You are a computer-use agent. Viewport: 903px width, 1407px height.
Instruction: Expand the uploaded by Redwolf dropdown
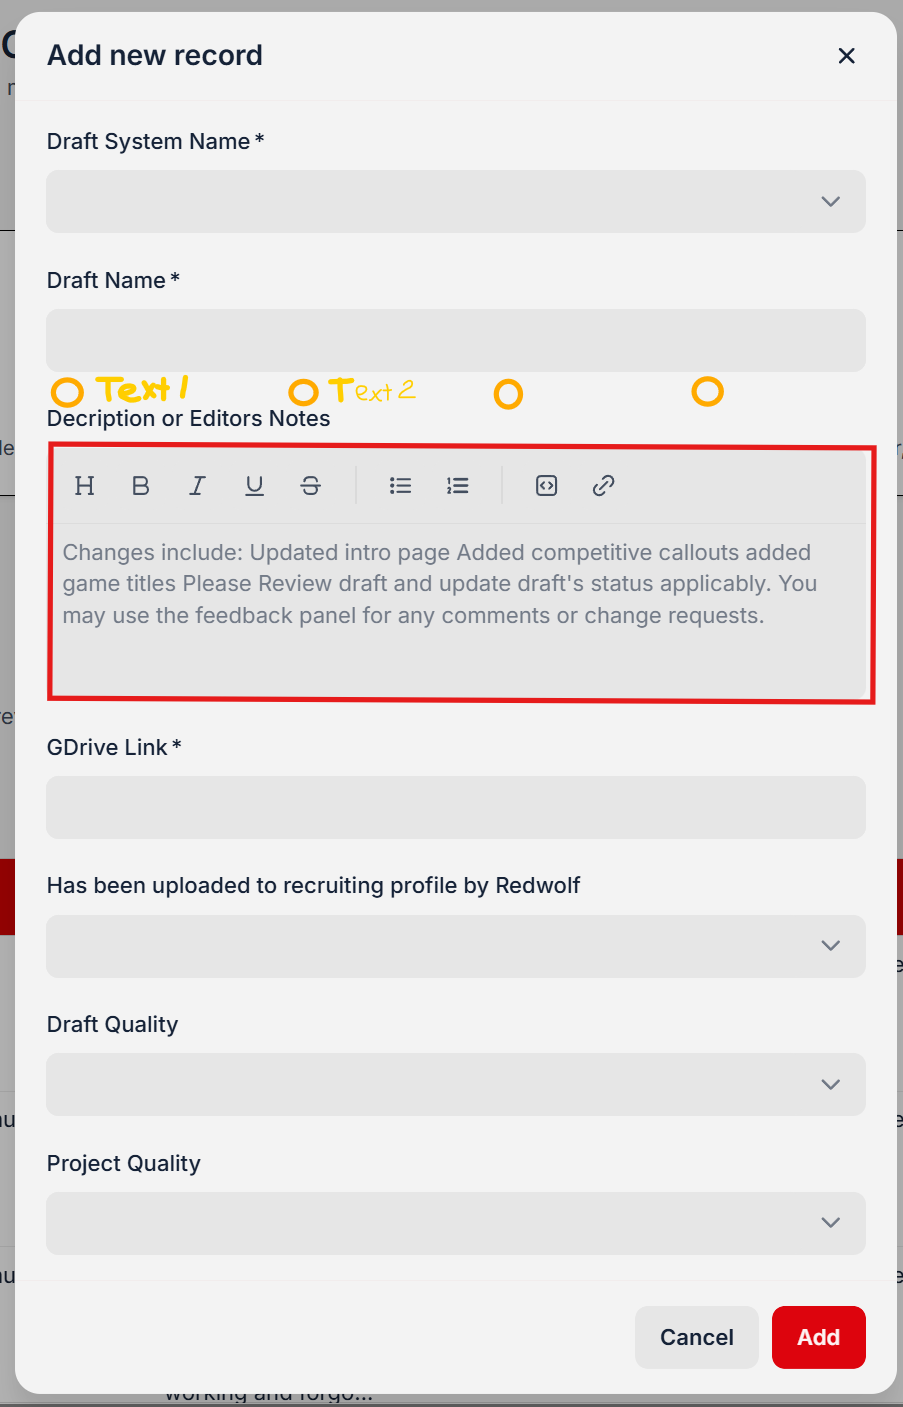click(456, 946)
